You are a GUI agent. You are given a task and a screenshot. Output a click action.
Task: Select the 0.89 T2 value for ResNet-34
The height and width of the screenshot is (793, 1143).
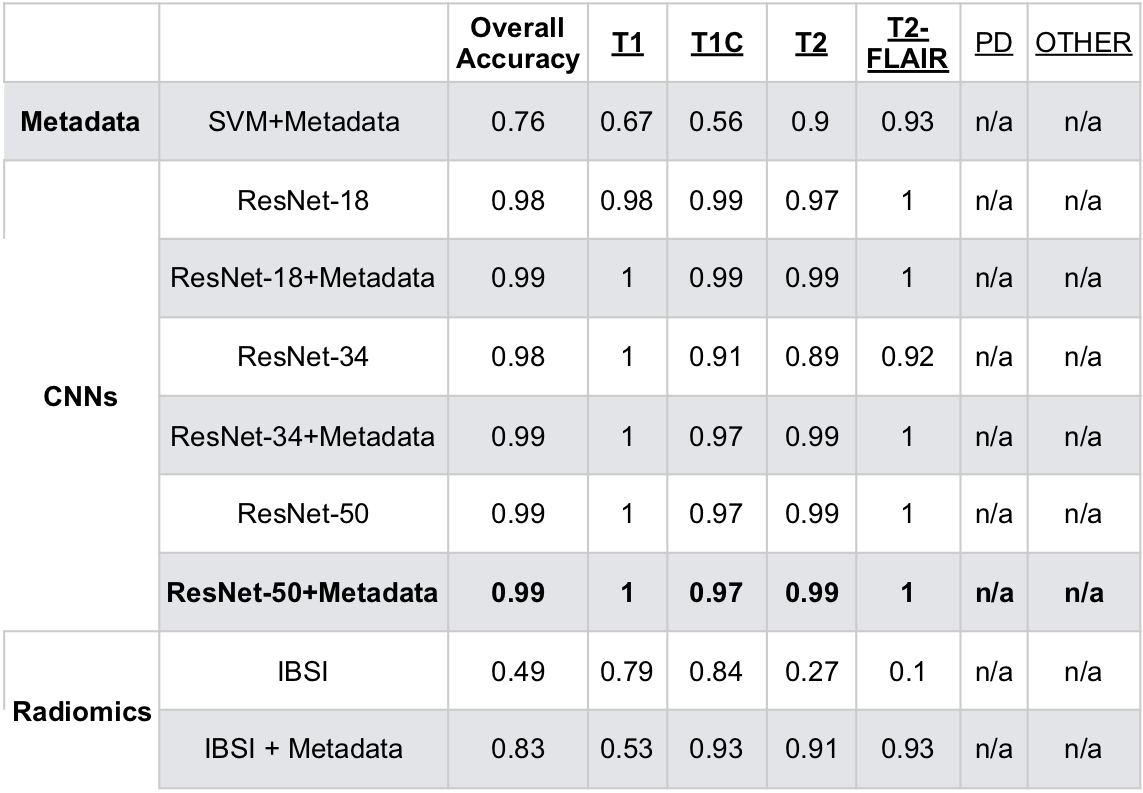tap(813, 358)
